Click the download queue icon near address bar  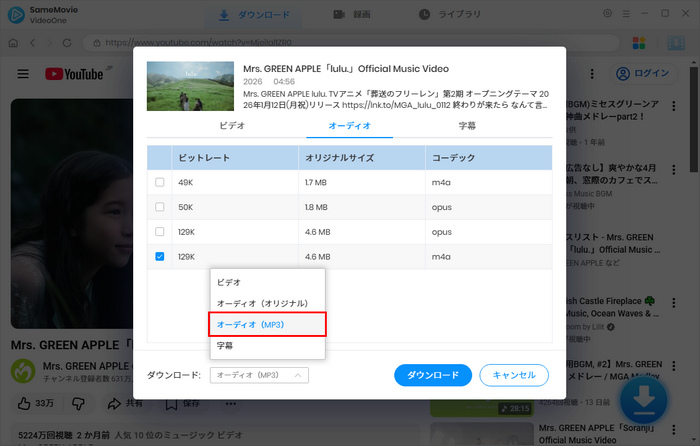click(x=676, y=43)
